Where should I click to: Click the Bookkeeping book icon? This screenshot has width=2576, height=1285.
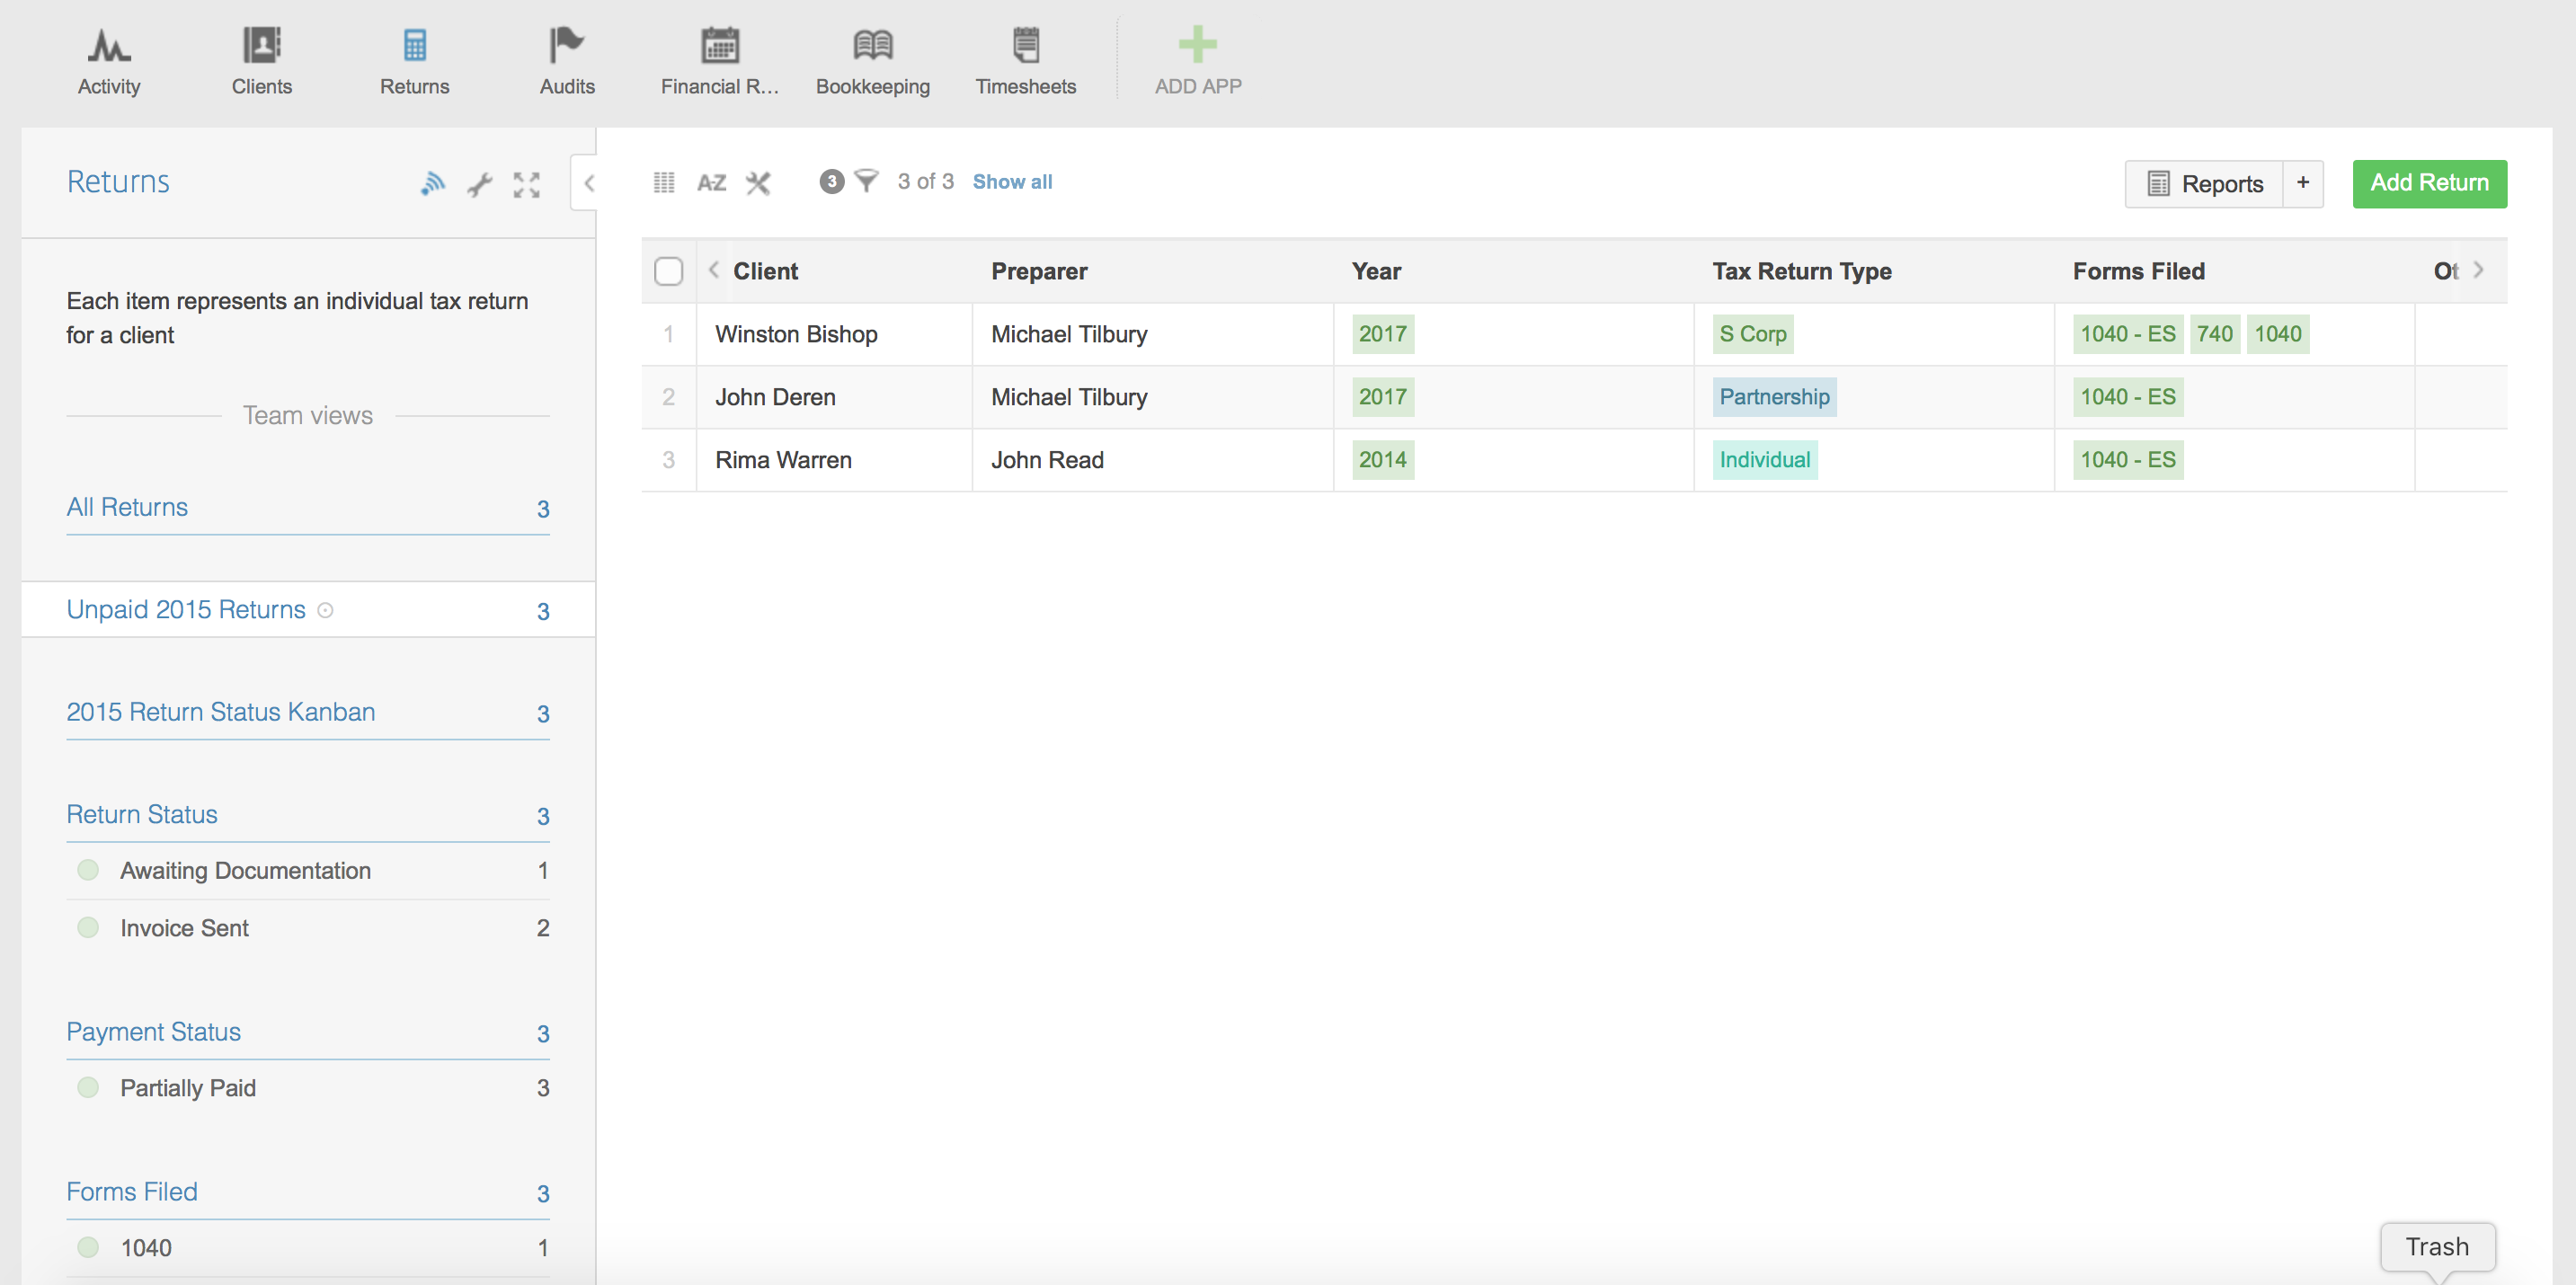[x=872, y=46]
